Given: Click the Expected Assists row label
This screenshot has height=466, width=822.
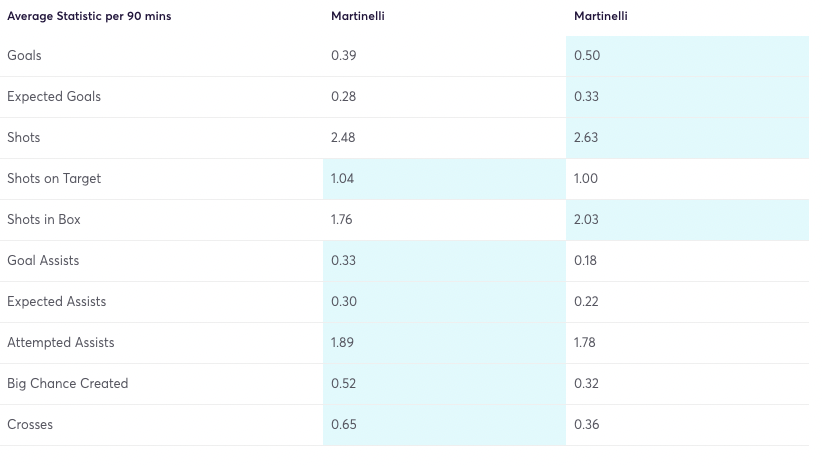Looking at the screenshot, I should click(x=56, y=302).
